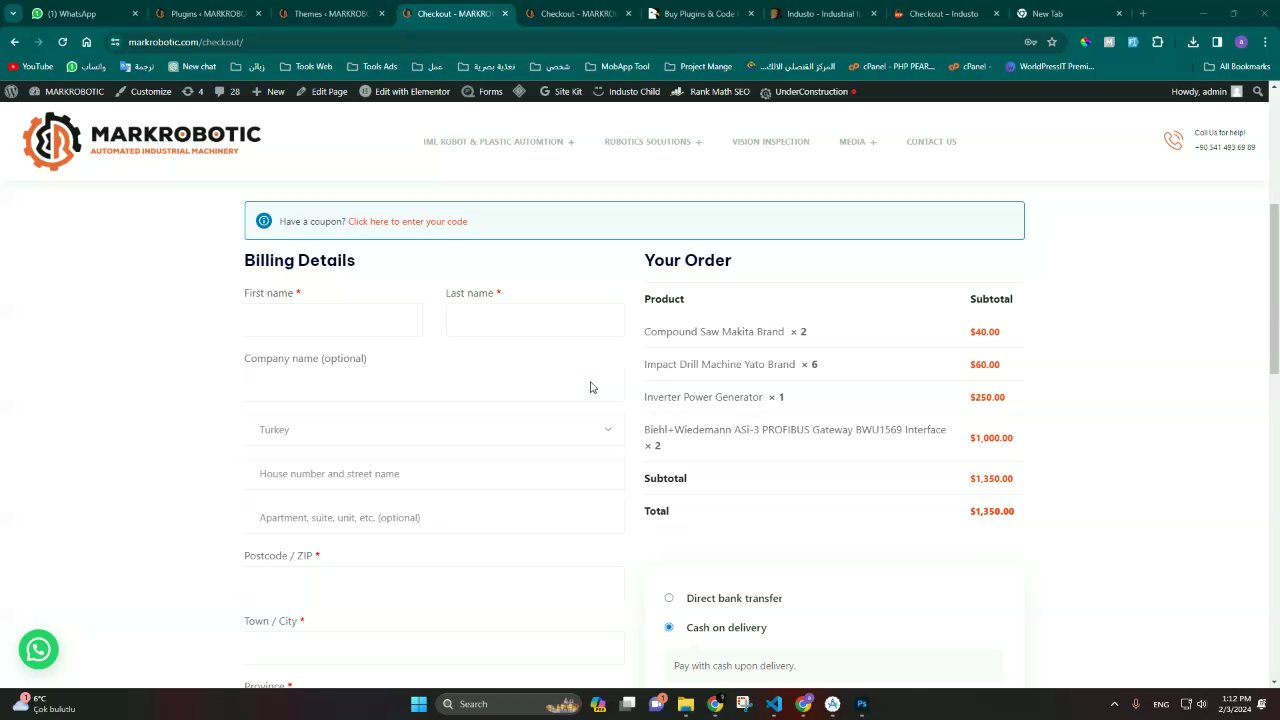Switch to the Themes - MARKROBOTIC tab
This screenshot has height=720, width=1280.
[x=332, y=14]
